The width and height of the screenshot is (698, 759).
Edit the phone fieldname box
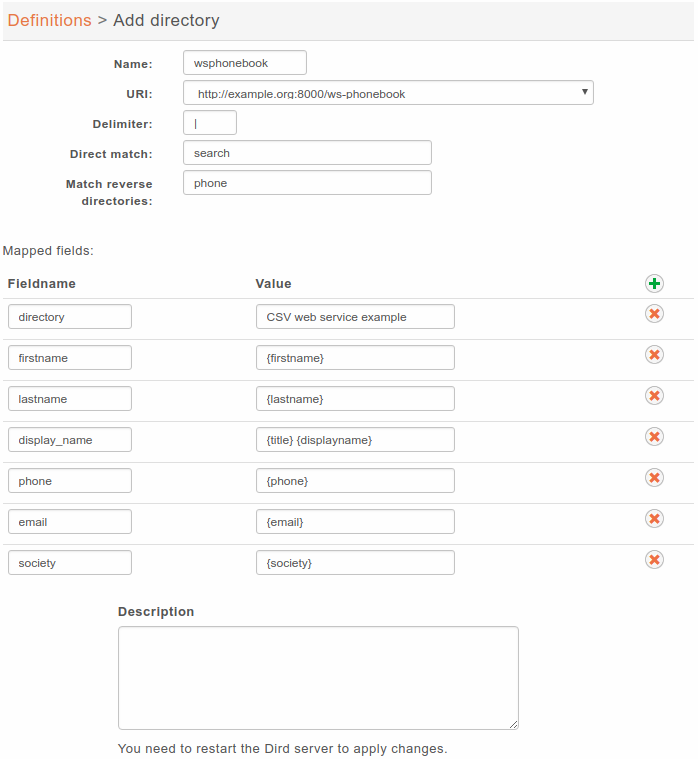coord(70,481)
